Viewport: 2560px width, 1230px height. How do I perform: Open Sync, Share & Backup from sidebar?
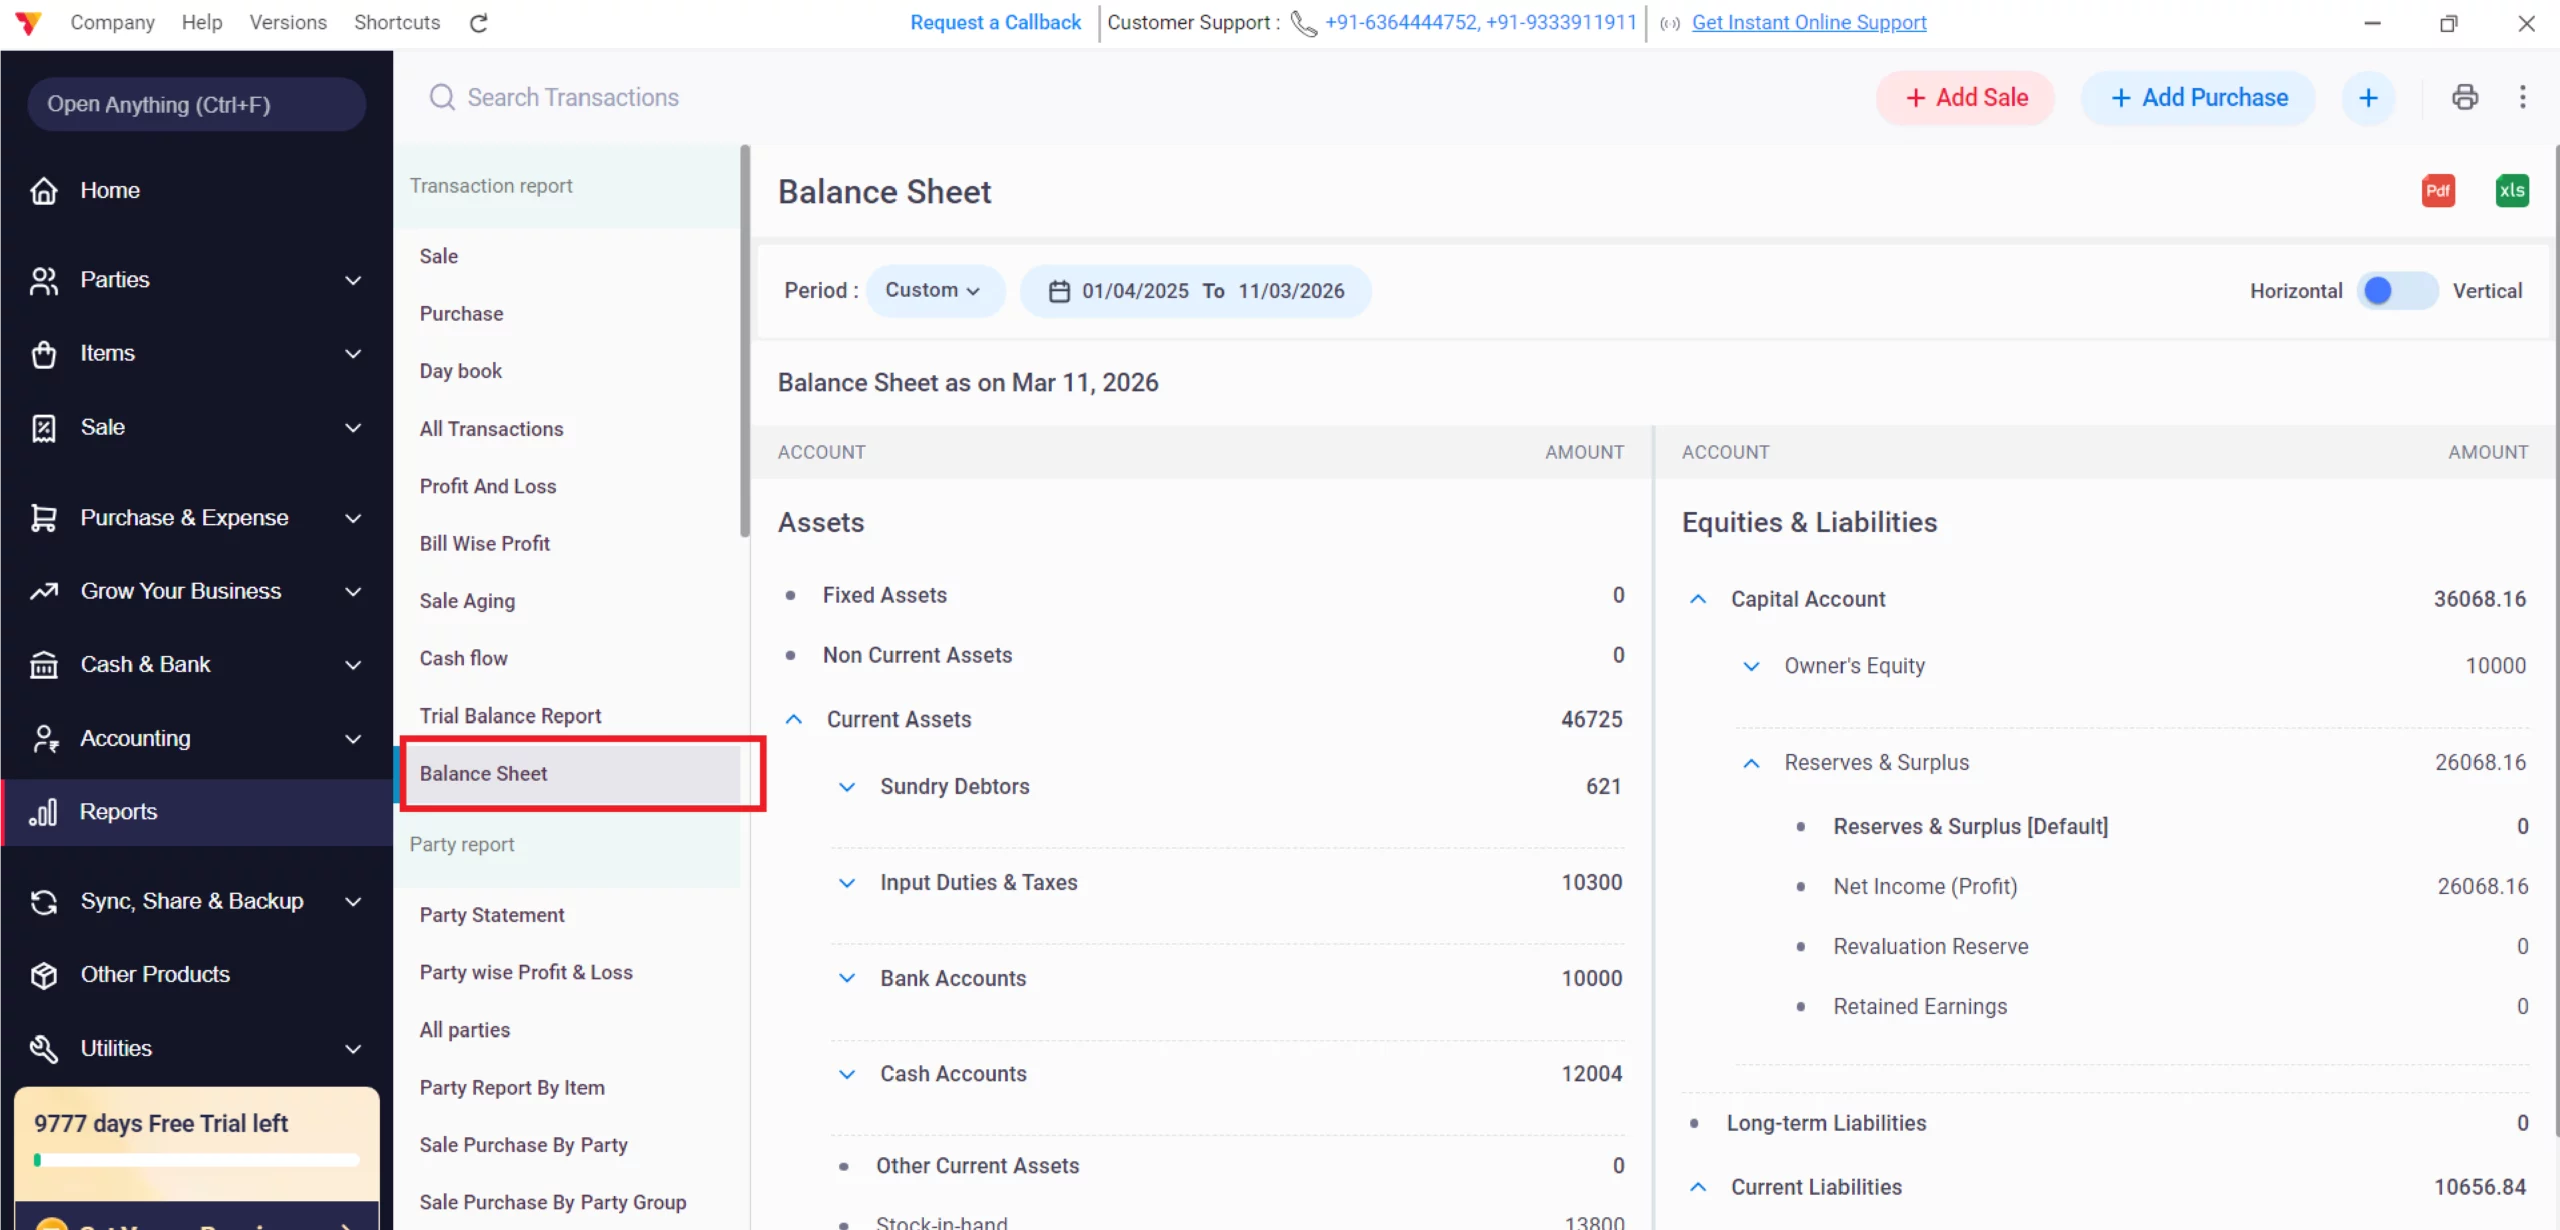coord(189,900)
